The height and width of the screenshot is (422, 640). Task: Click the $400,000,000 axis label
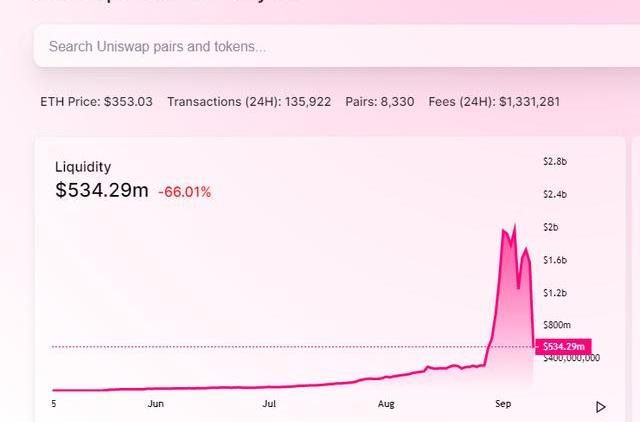[572, 358]
